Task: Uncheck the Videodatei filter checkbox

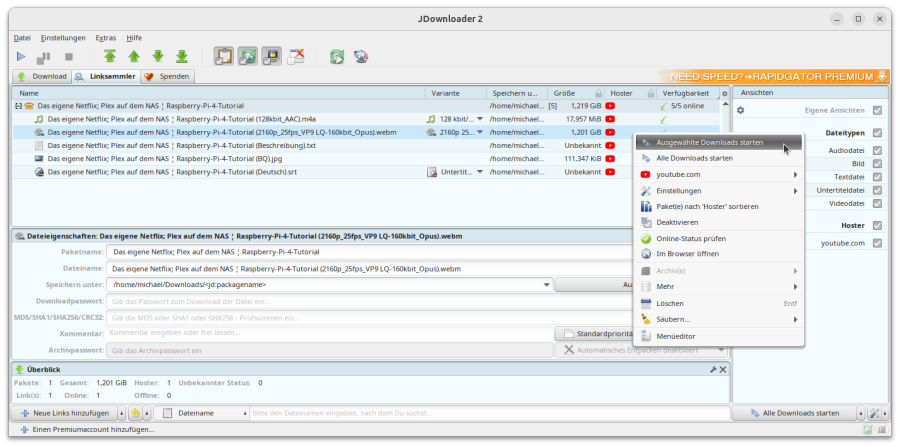Action: tap(877, 203)
